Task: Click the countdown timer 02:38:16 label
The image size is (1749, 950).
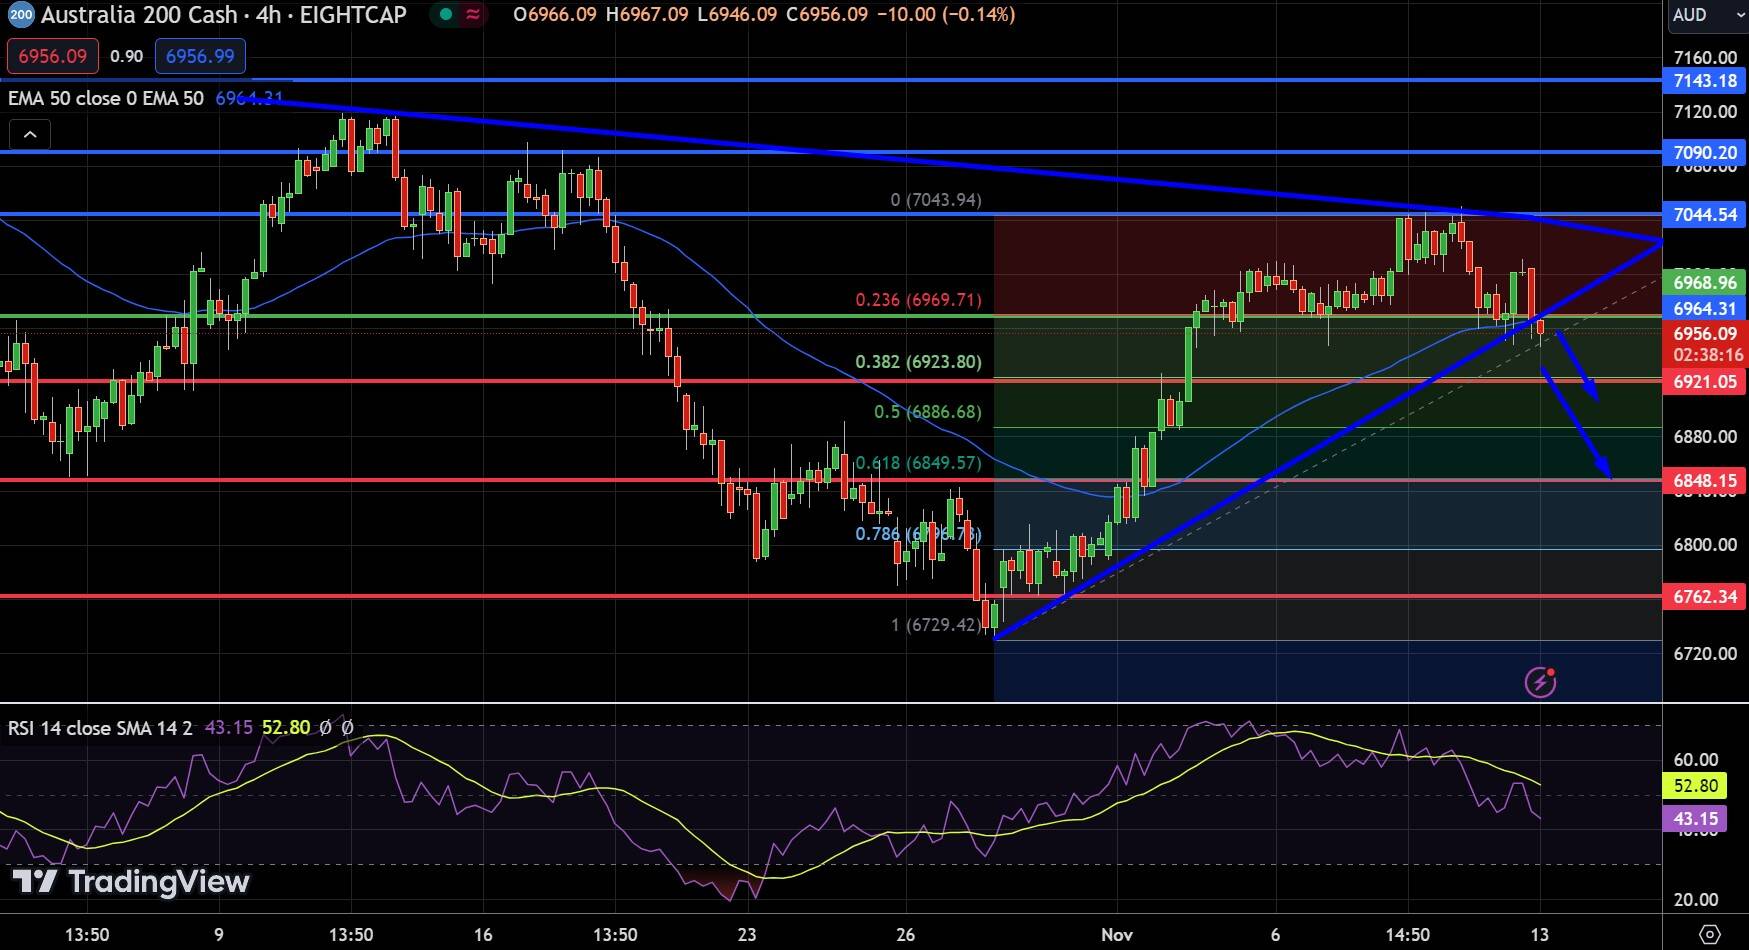Action: pos(1707,355)
